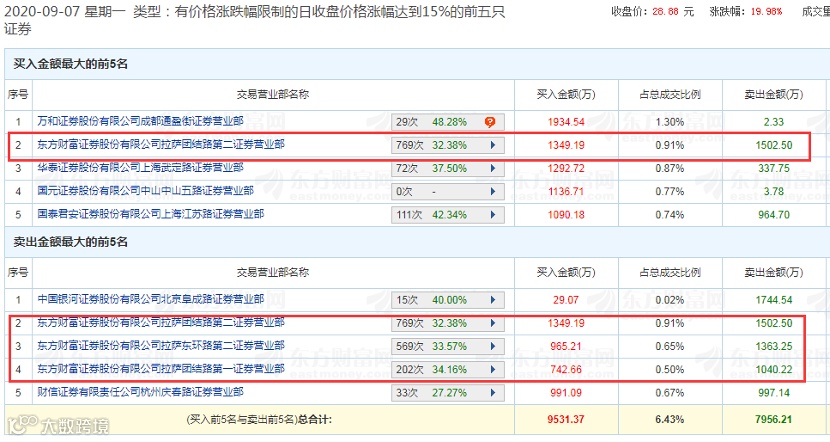The width and height of the screenshot is (830, 442).
Task: Select buy amount 29.07
Action: tap(566, 300)
